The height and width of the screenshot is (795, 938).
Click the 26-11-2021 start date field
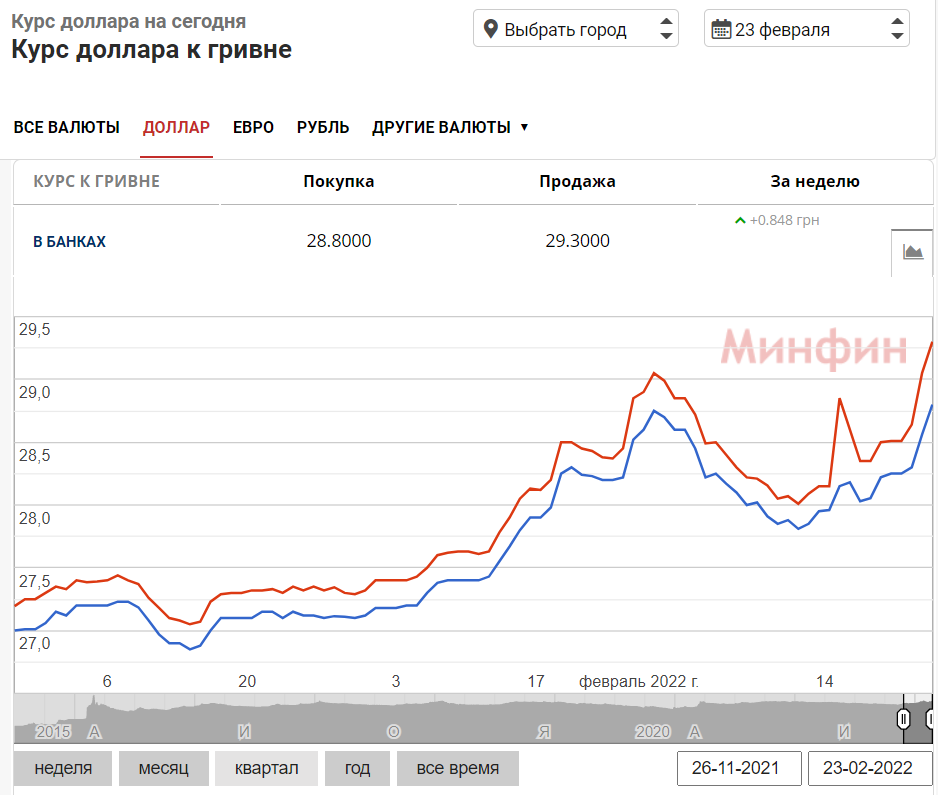(x=739, y=768)
